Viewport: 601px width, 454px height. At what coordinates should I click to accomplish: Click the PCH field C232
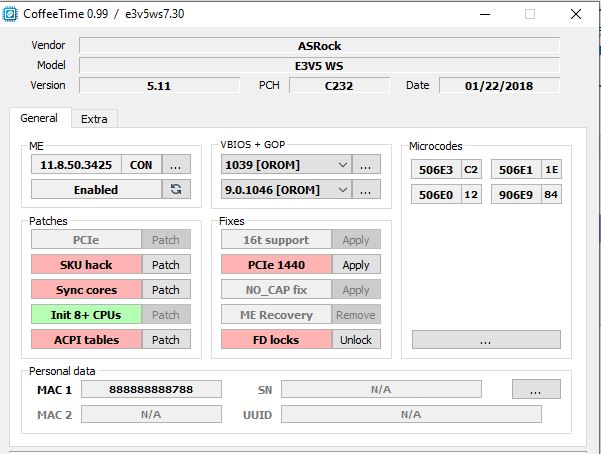click(x=339, y=86)
